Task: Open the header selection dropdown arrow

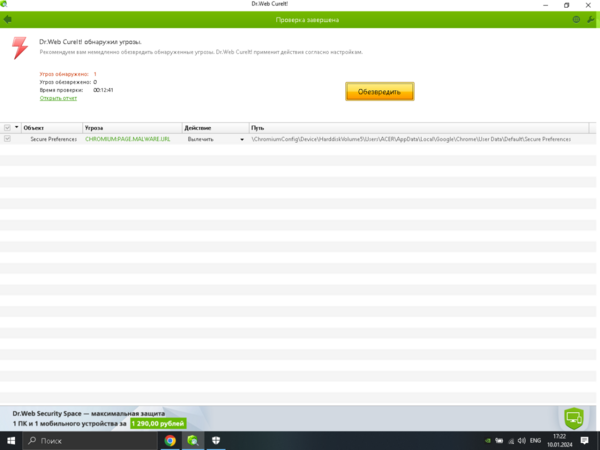Action: tap(16, 127)
